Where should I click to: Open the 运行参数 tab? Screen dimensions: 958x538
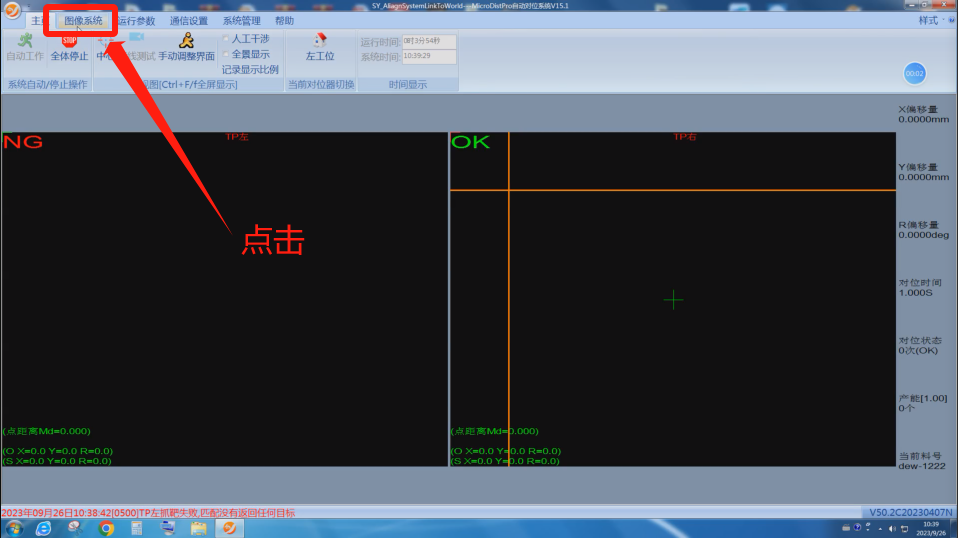click(136, 20)
